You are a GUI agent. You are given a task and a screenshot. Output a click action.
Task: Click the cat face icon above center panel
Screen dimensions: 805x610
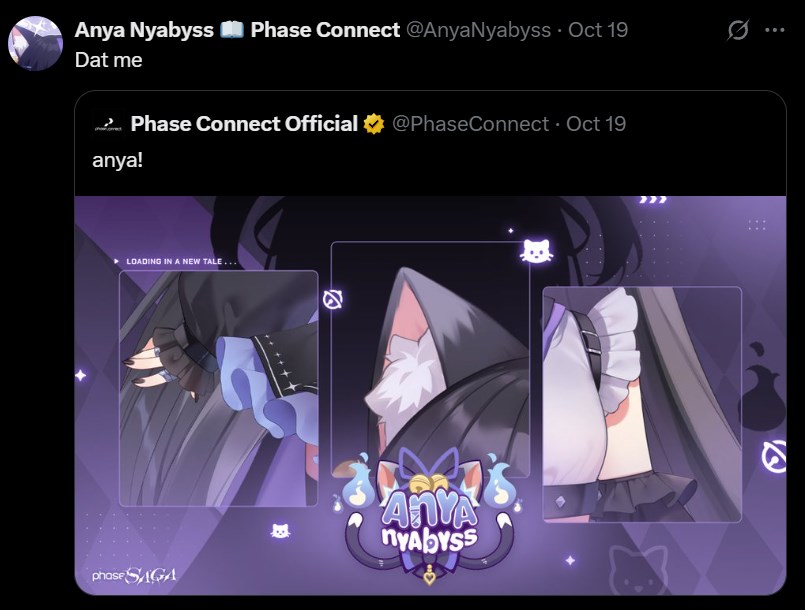click(536, 251)
